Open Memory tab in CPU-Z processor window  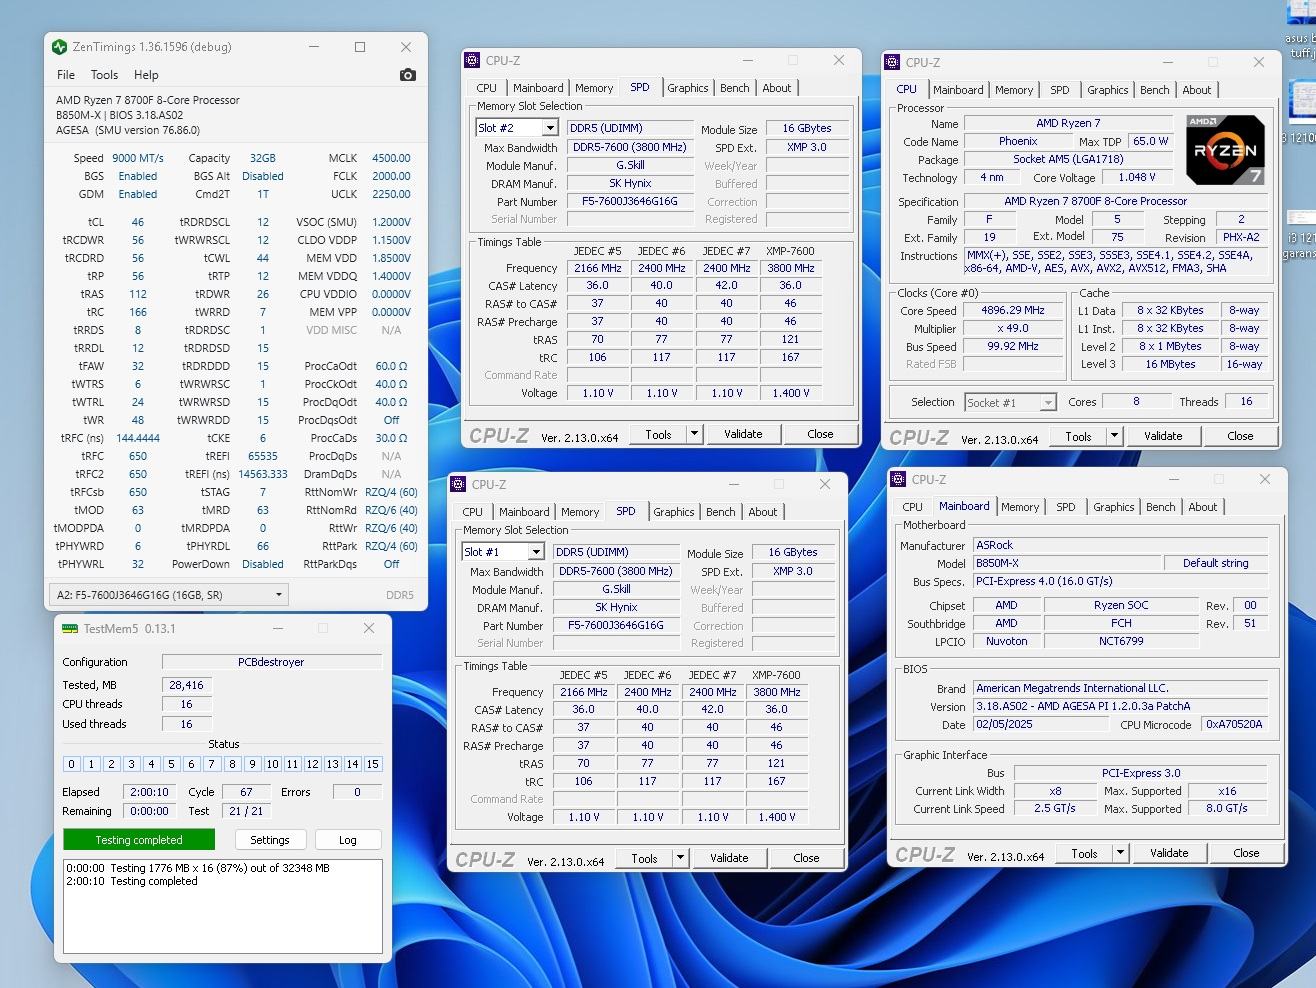tap(1014, 90)
